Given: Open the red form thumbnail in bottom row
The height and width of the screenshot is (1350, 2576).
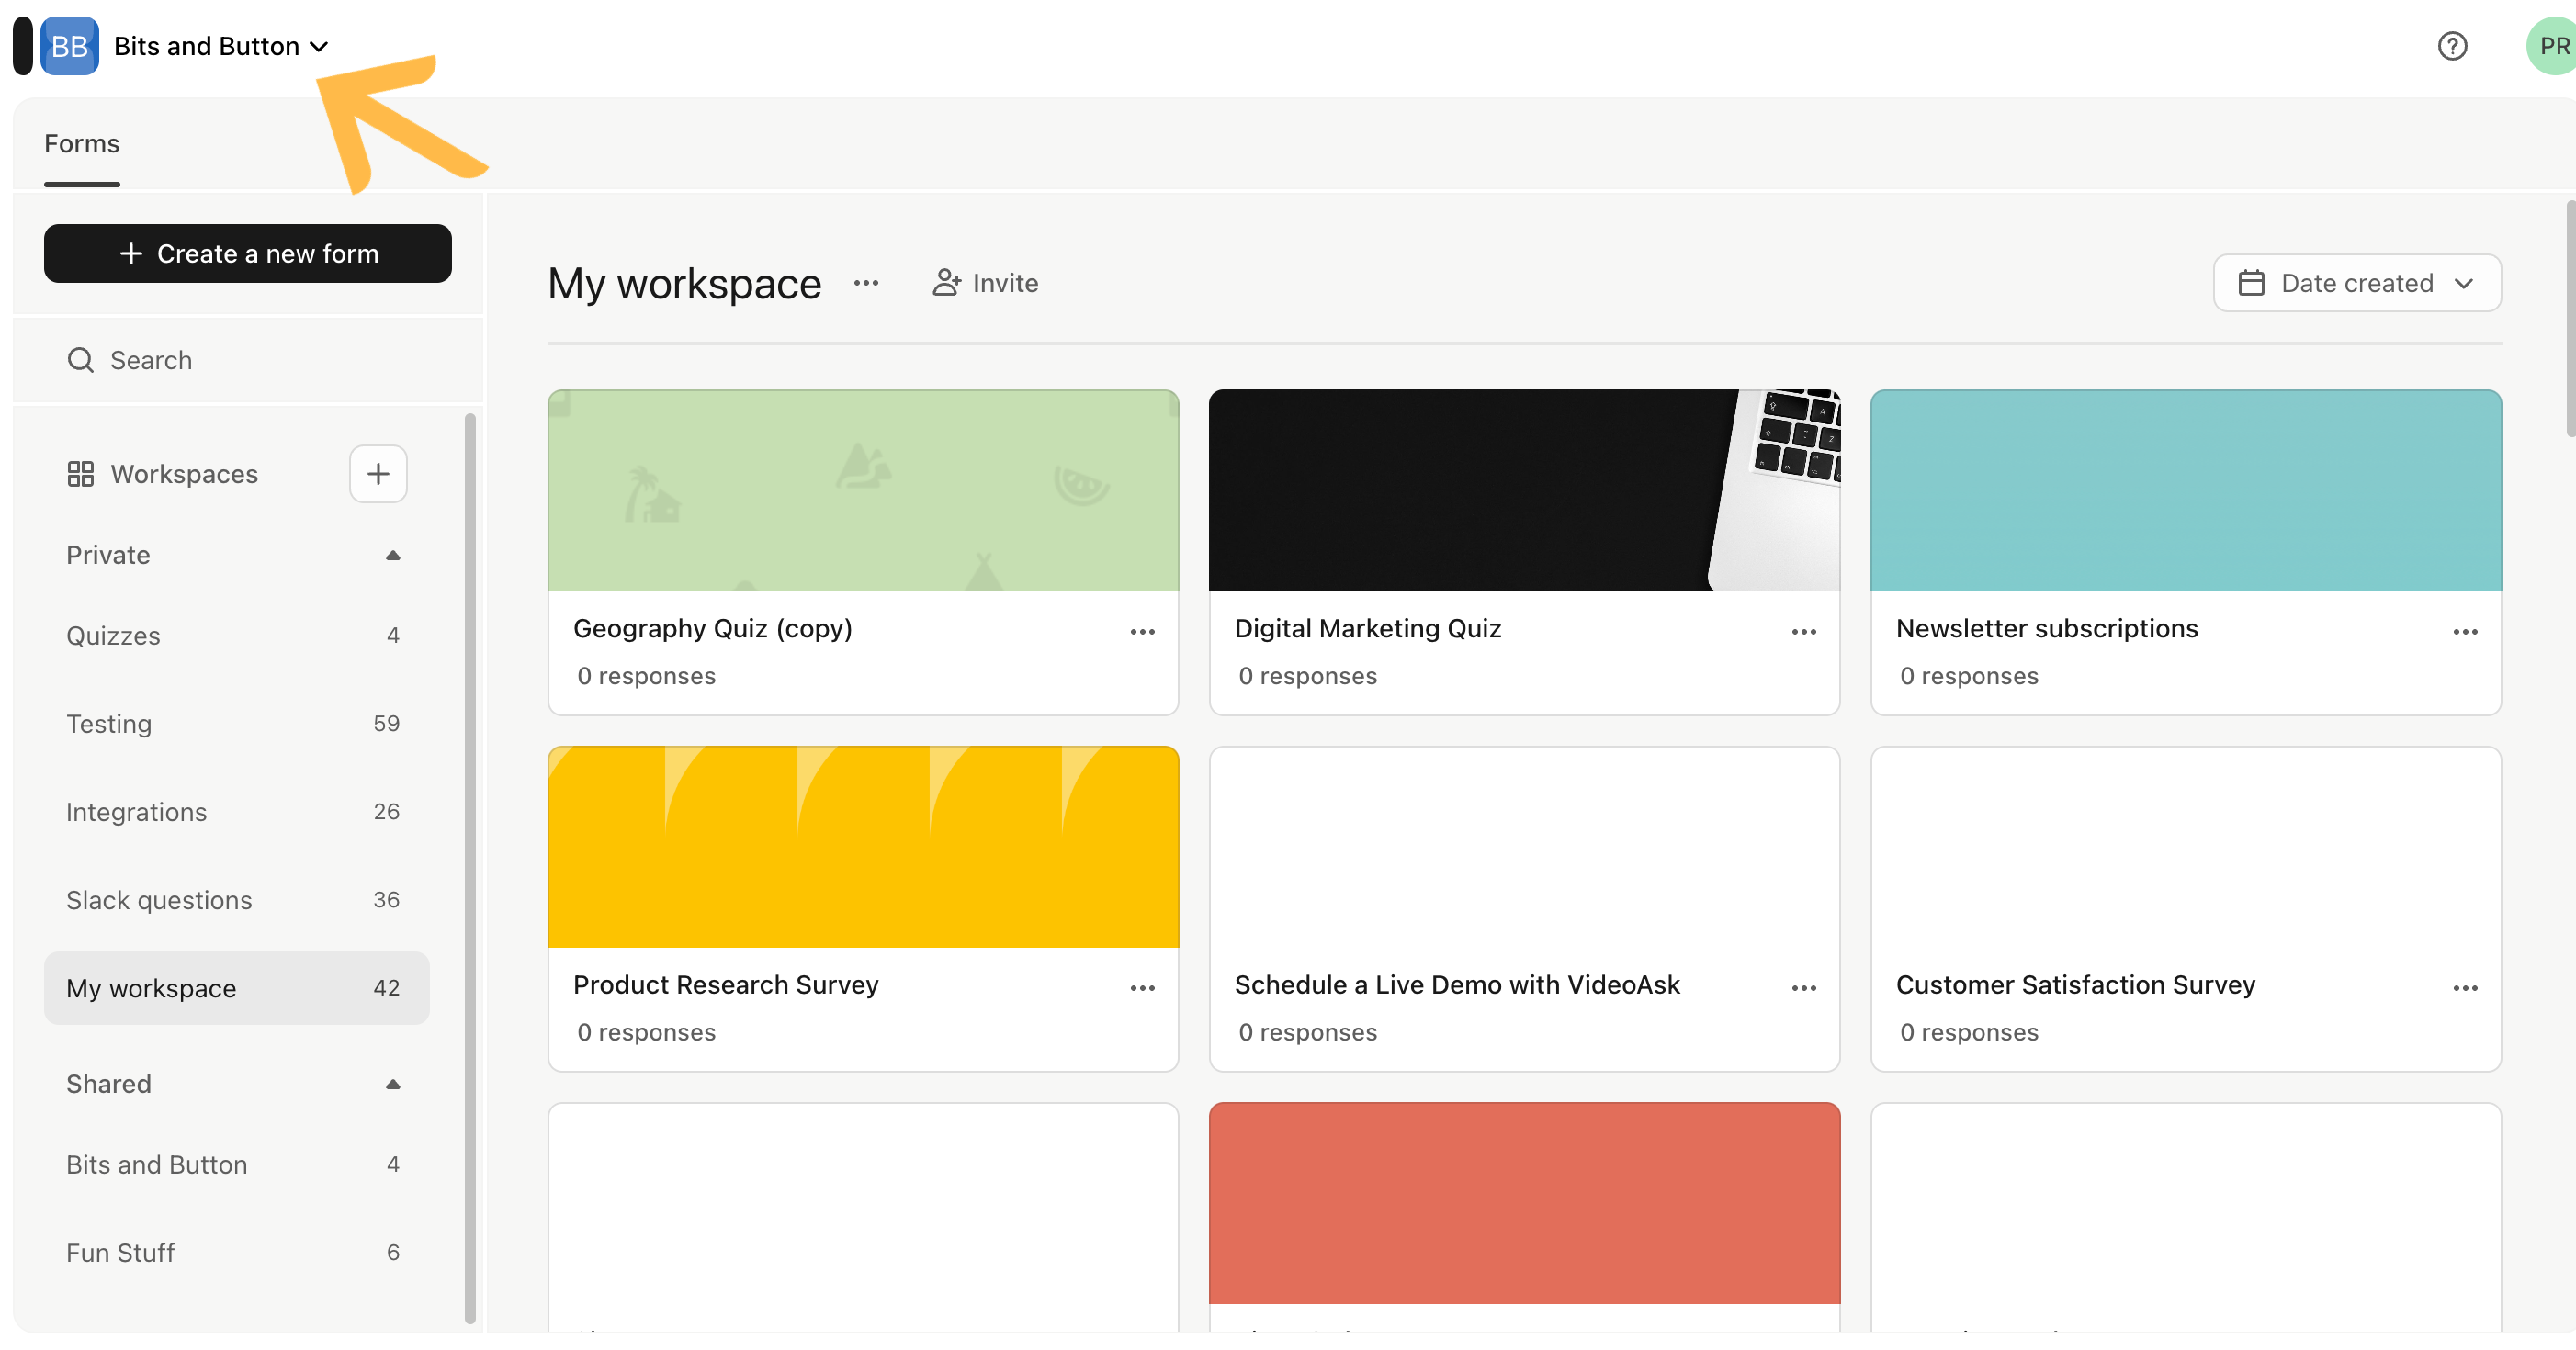Looking at the screenshot, I should click(x=1524, y=1203).
